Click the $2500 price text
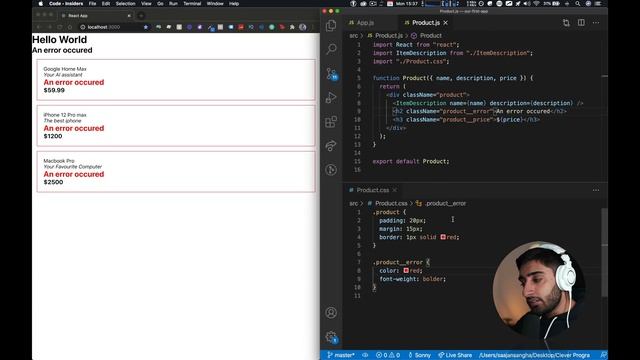Screen dimensions: 640x360 (53, 182)
